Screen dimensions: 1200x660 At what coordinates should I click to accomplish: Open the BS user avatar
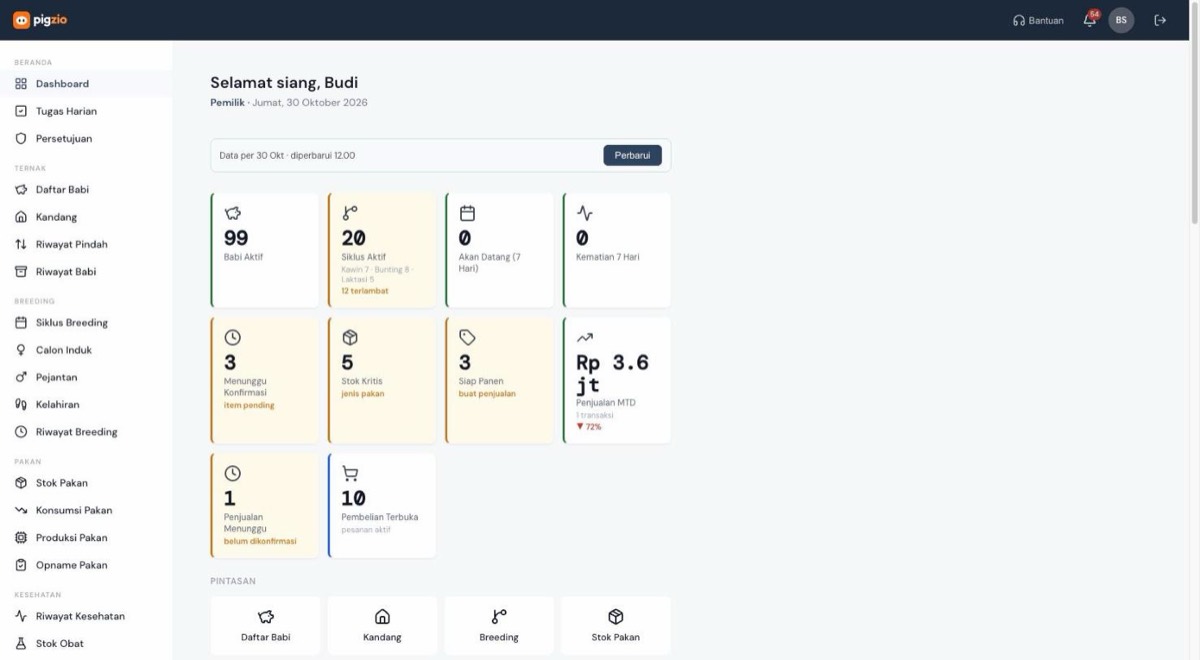1121,20
